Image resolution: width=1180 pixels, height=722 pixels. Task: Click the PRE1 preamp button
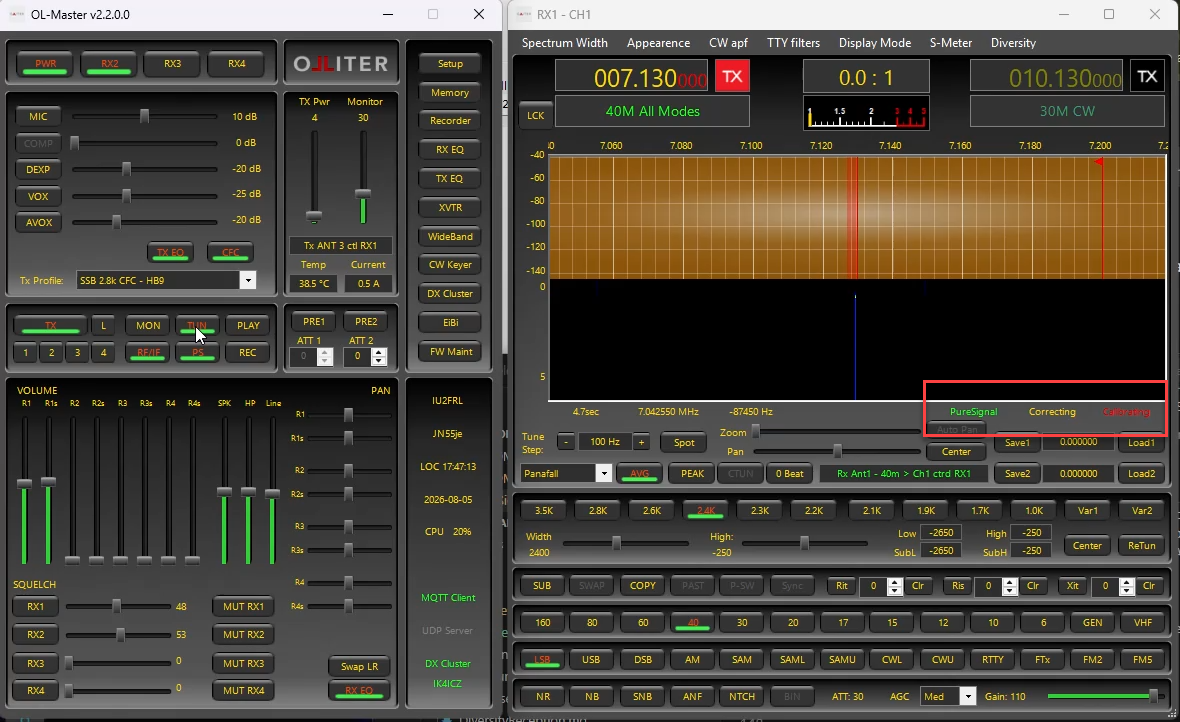point(314,321)
